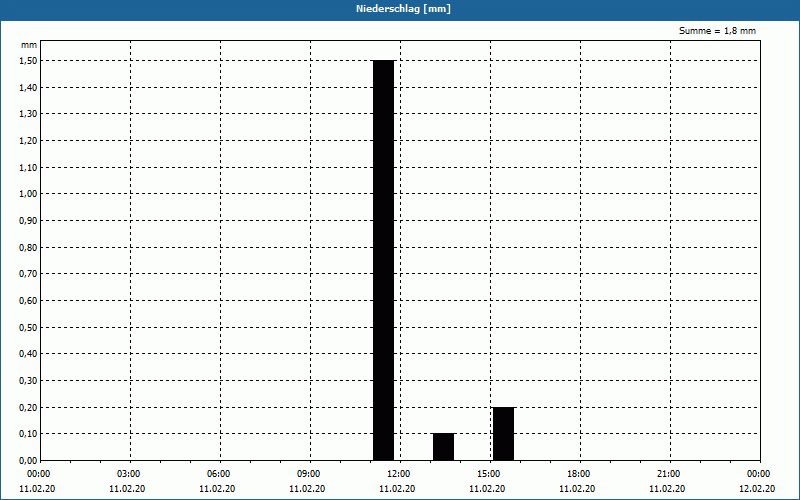
Task: Select the 0,20 mm precipitation bar
Action: click(504, 434)
